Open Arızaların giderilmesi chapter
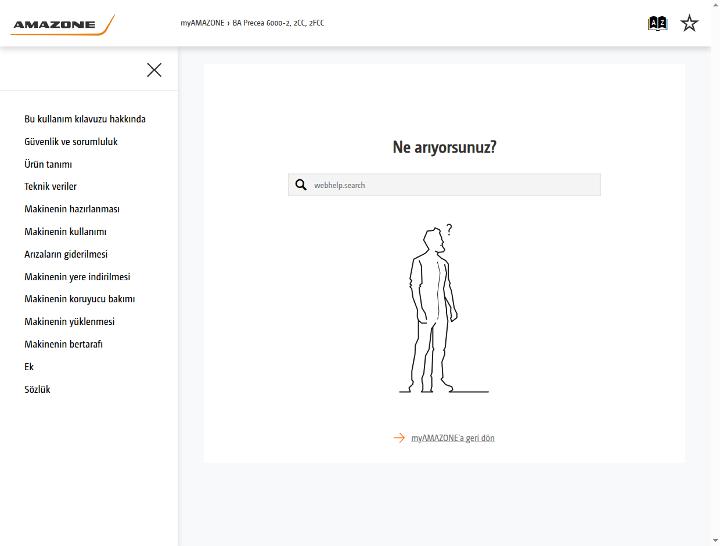Screen dimensions: 720x546 66,254
